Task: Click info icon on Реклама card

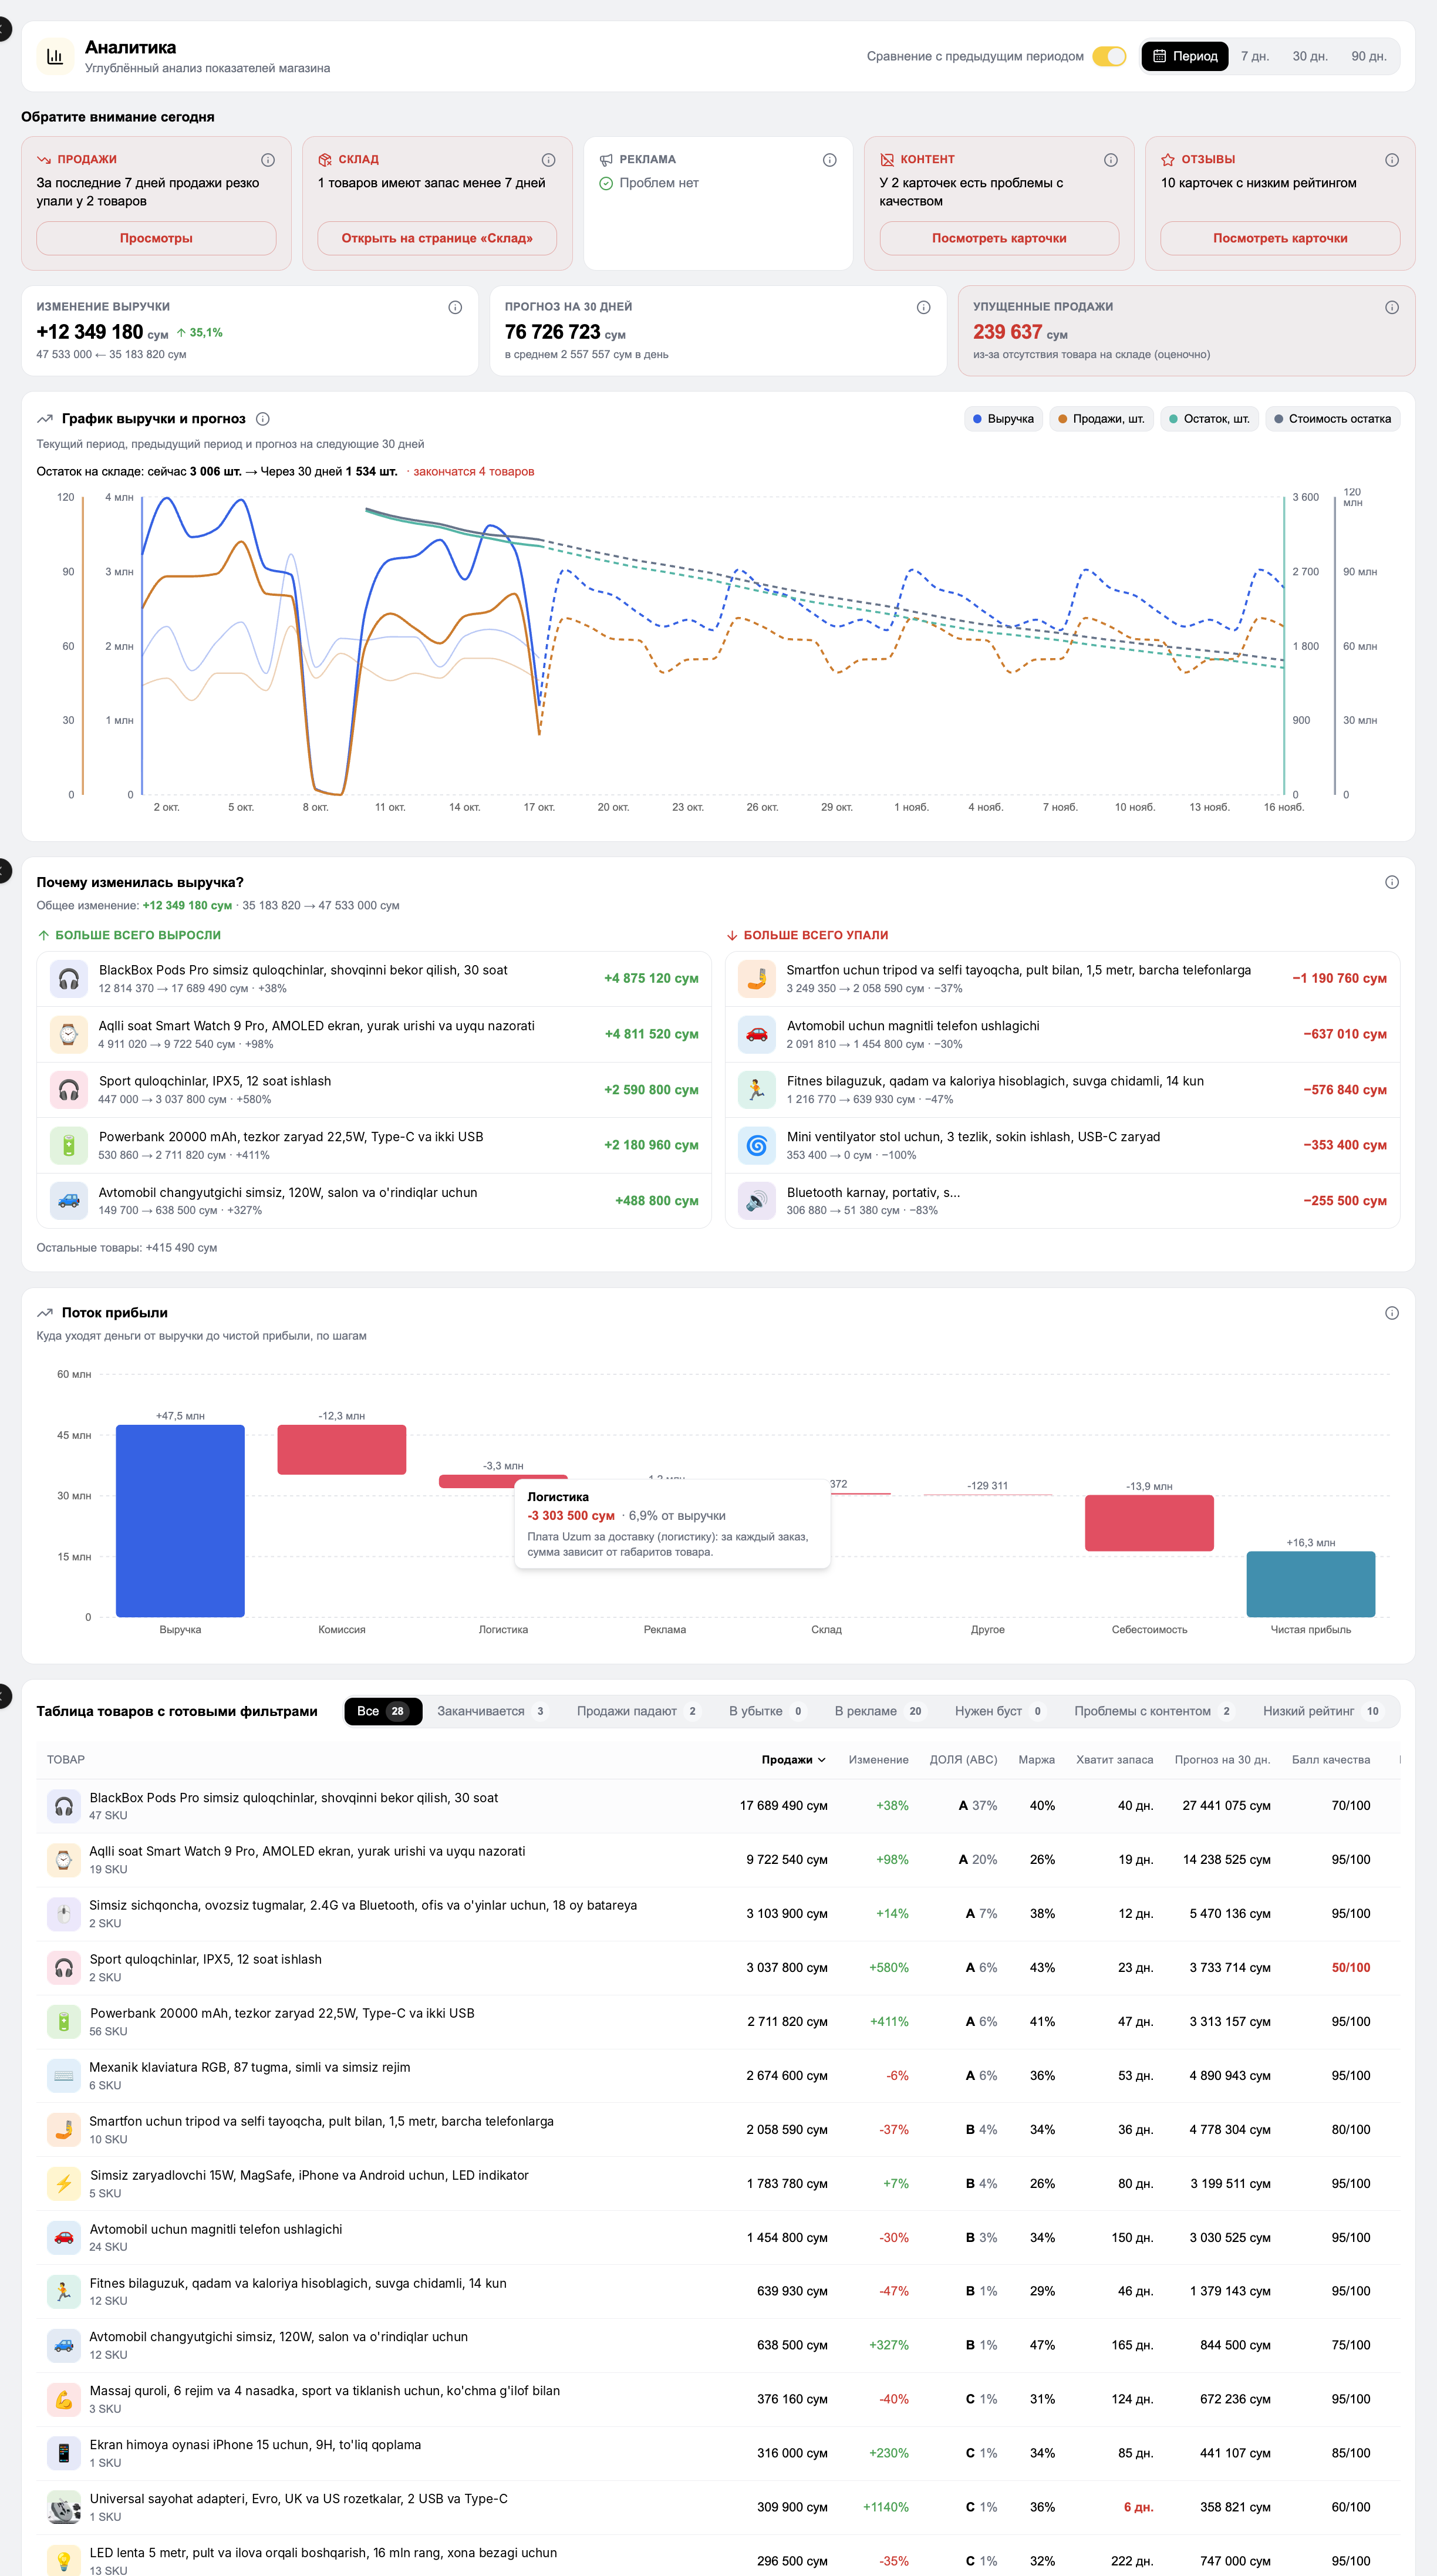Action: 829,160
